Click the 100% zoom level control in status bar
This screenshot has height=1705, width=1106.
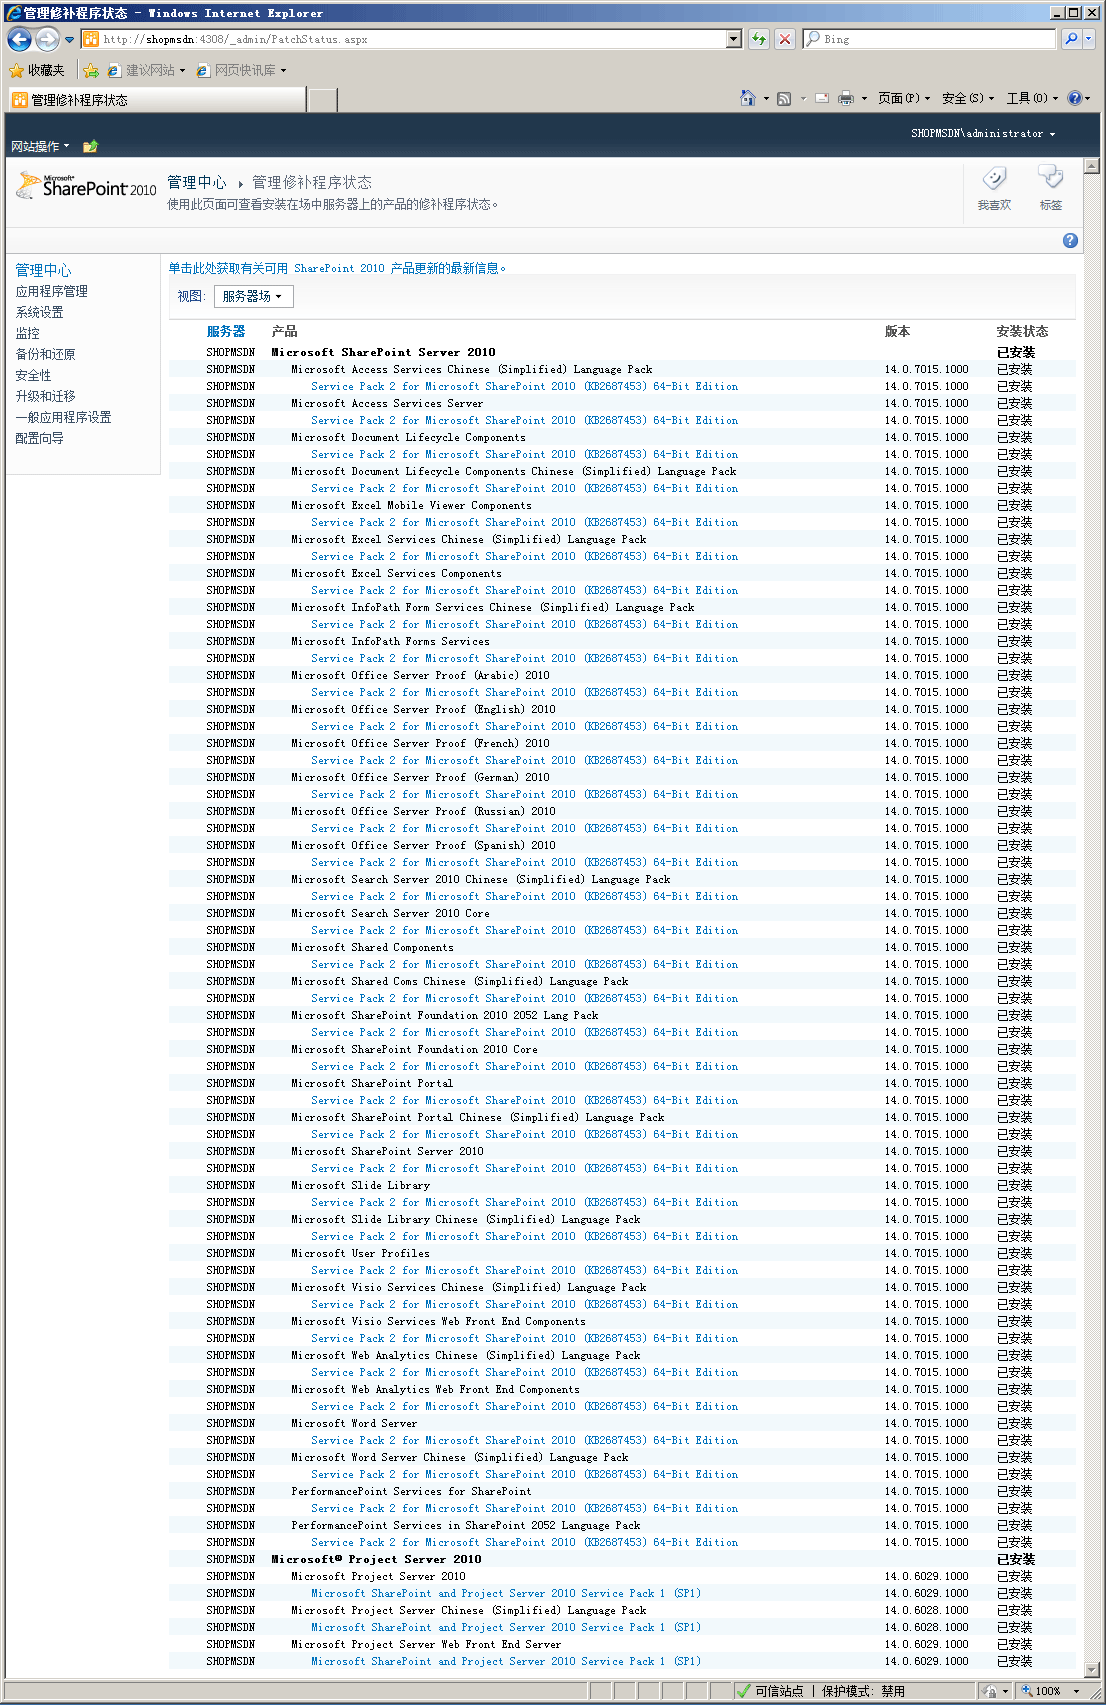tap(1049, 1691)
